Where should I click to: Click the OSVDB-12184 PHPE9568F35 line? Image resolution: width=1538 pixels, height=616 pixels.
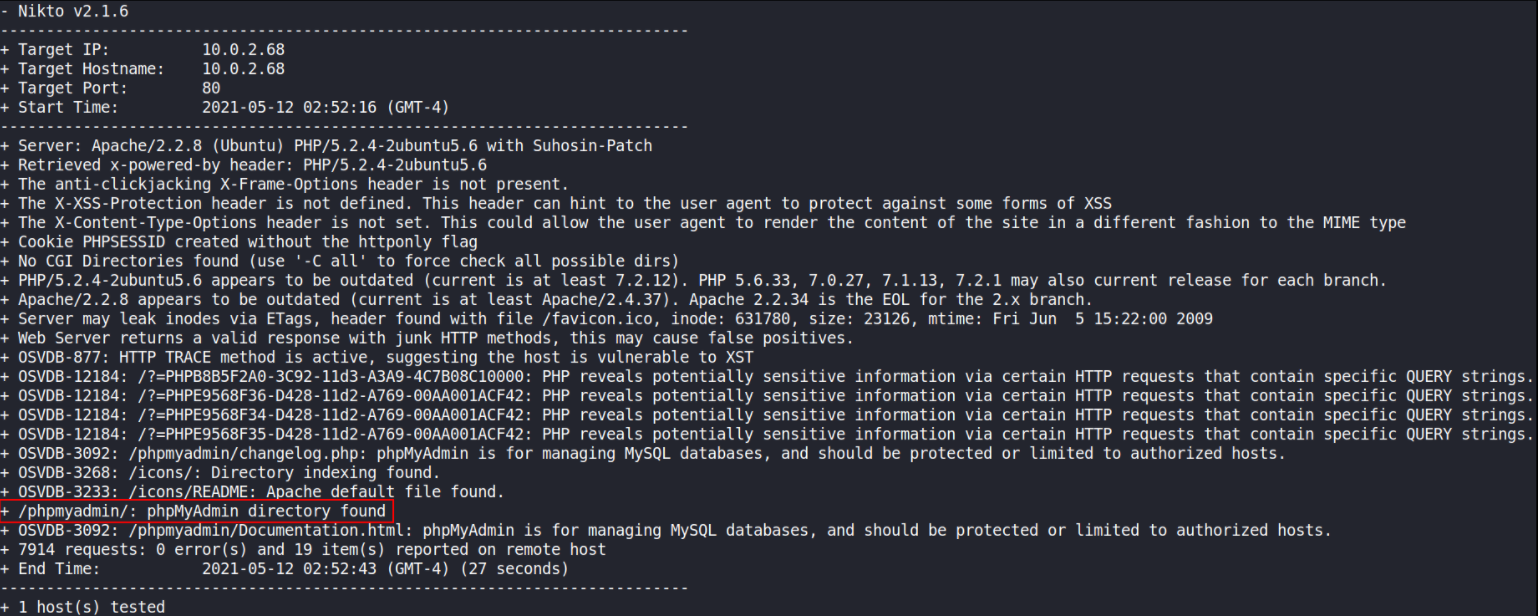click(x=767, y=434)
